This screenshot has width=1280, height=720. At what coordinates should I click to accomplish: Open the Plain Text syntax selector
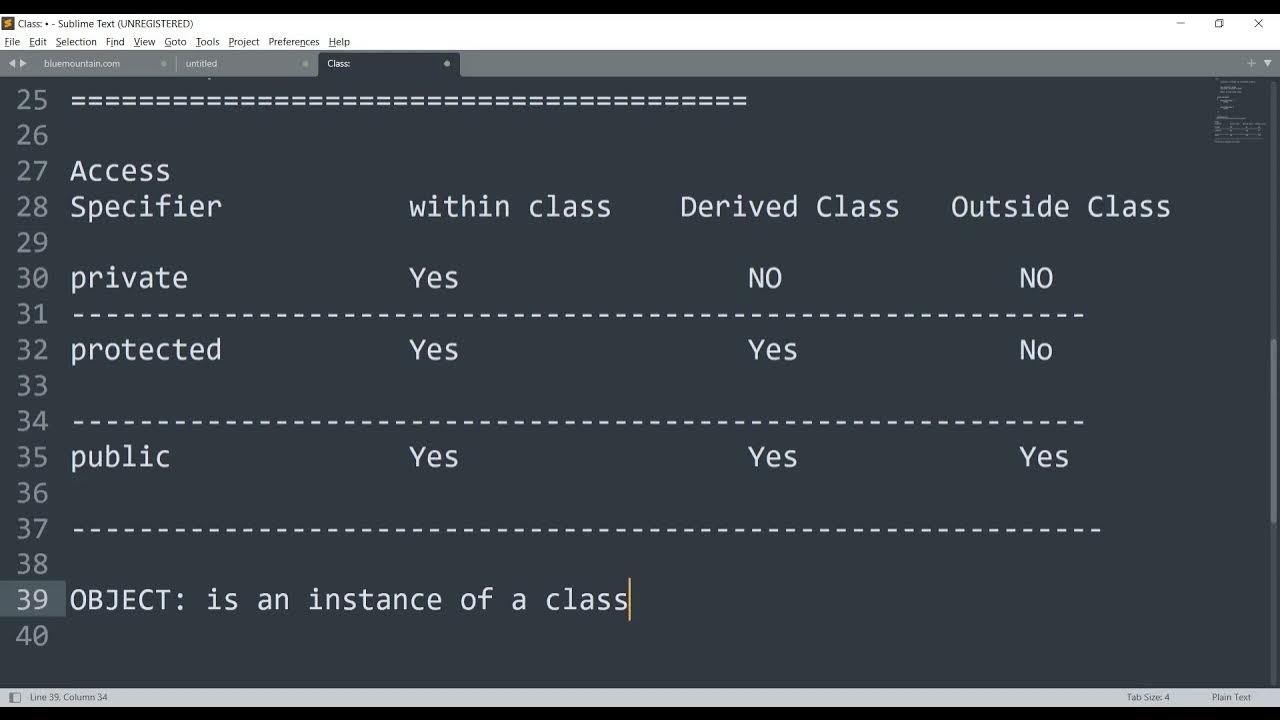pos(1231,697)
